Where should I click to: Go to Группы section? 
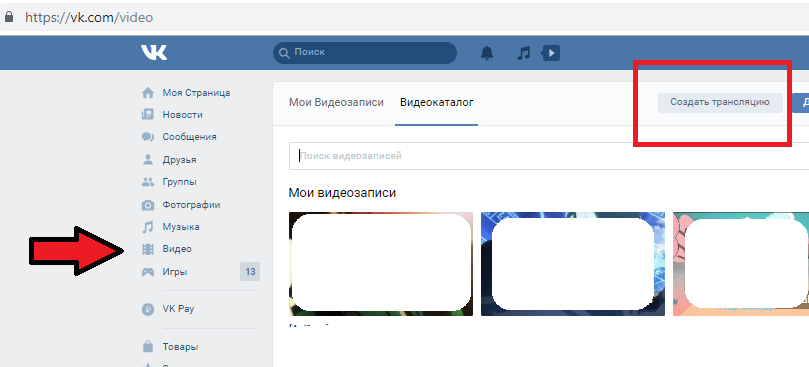click(179, 182)
